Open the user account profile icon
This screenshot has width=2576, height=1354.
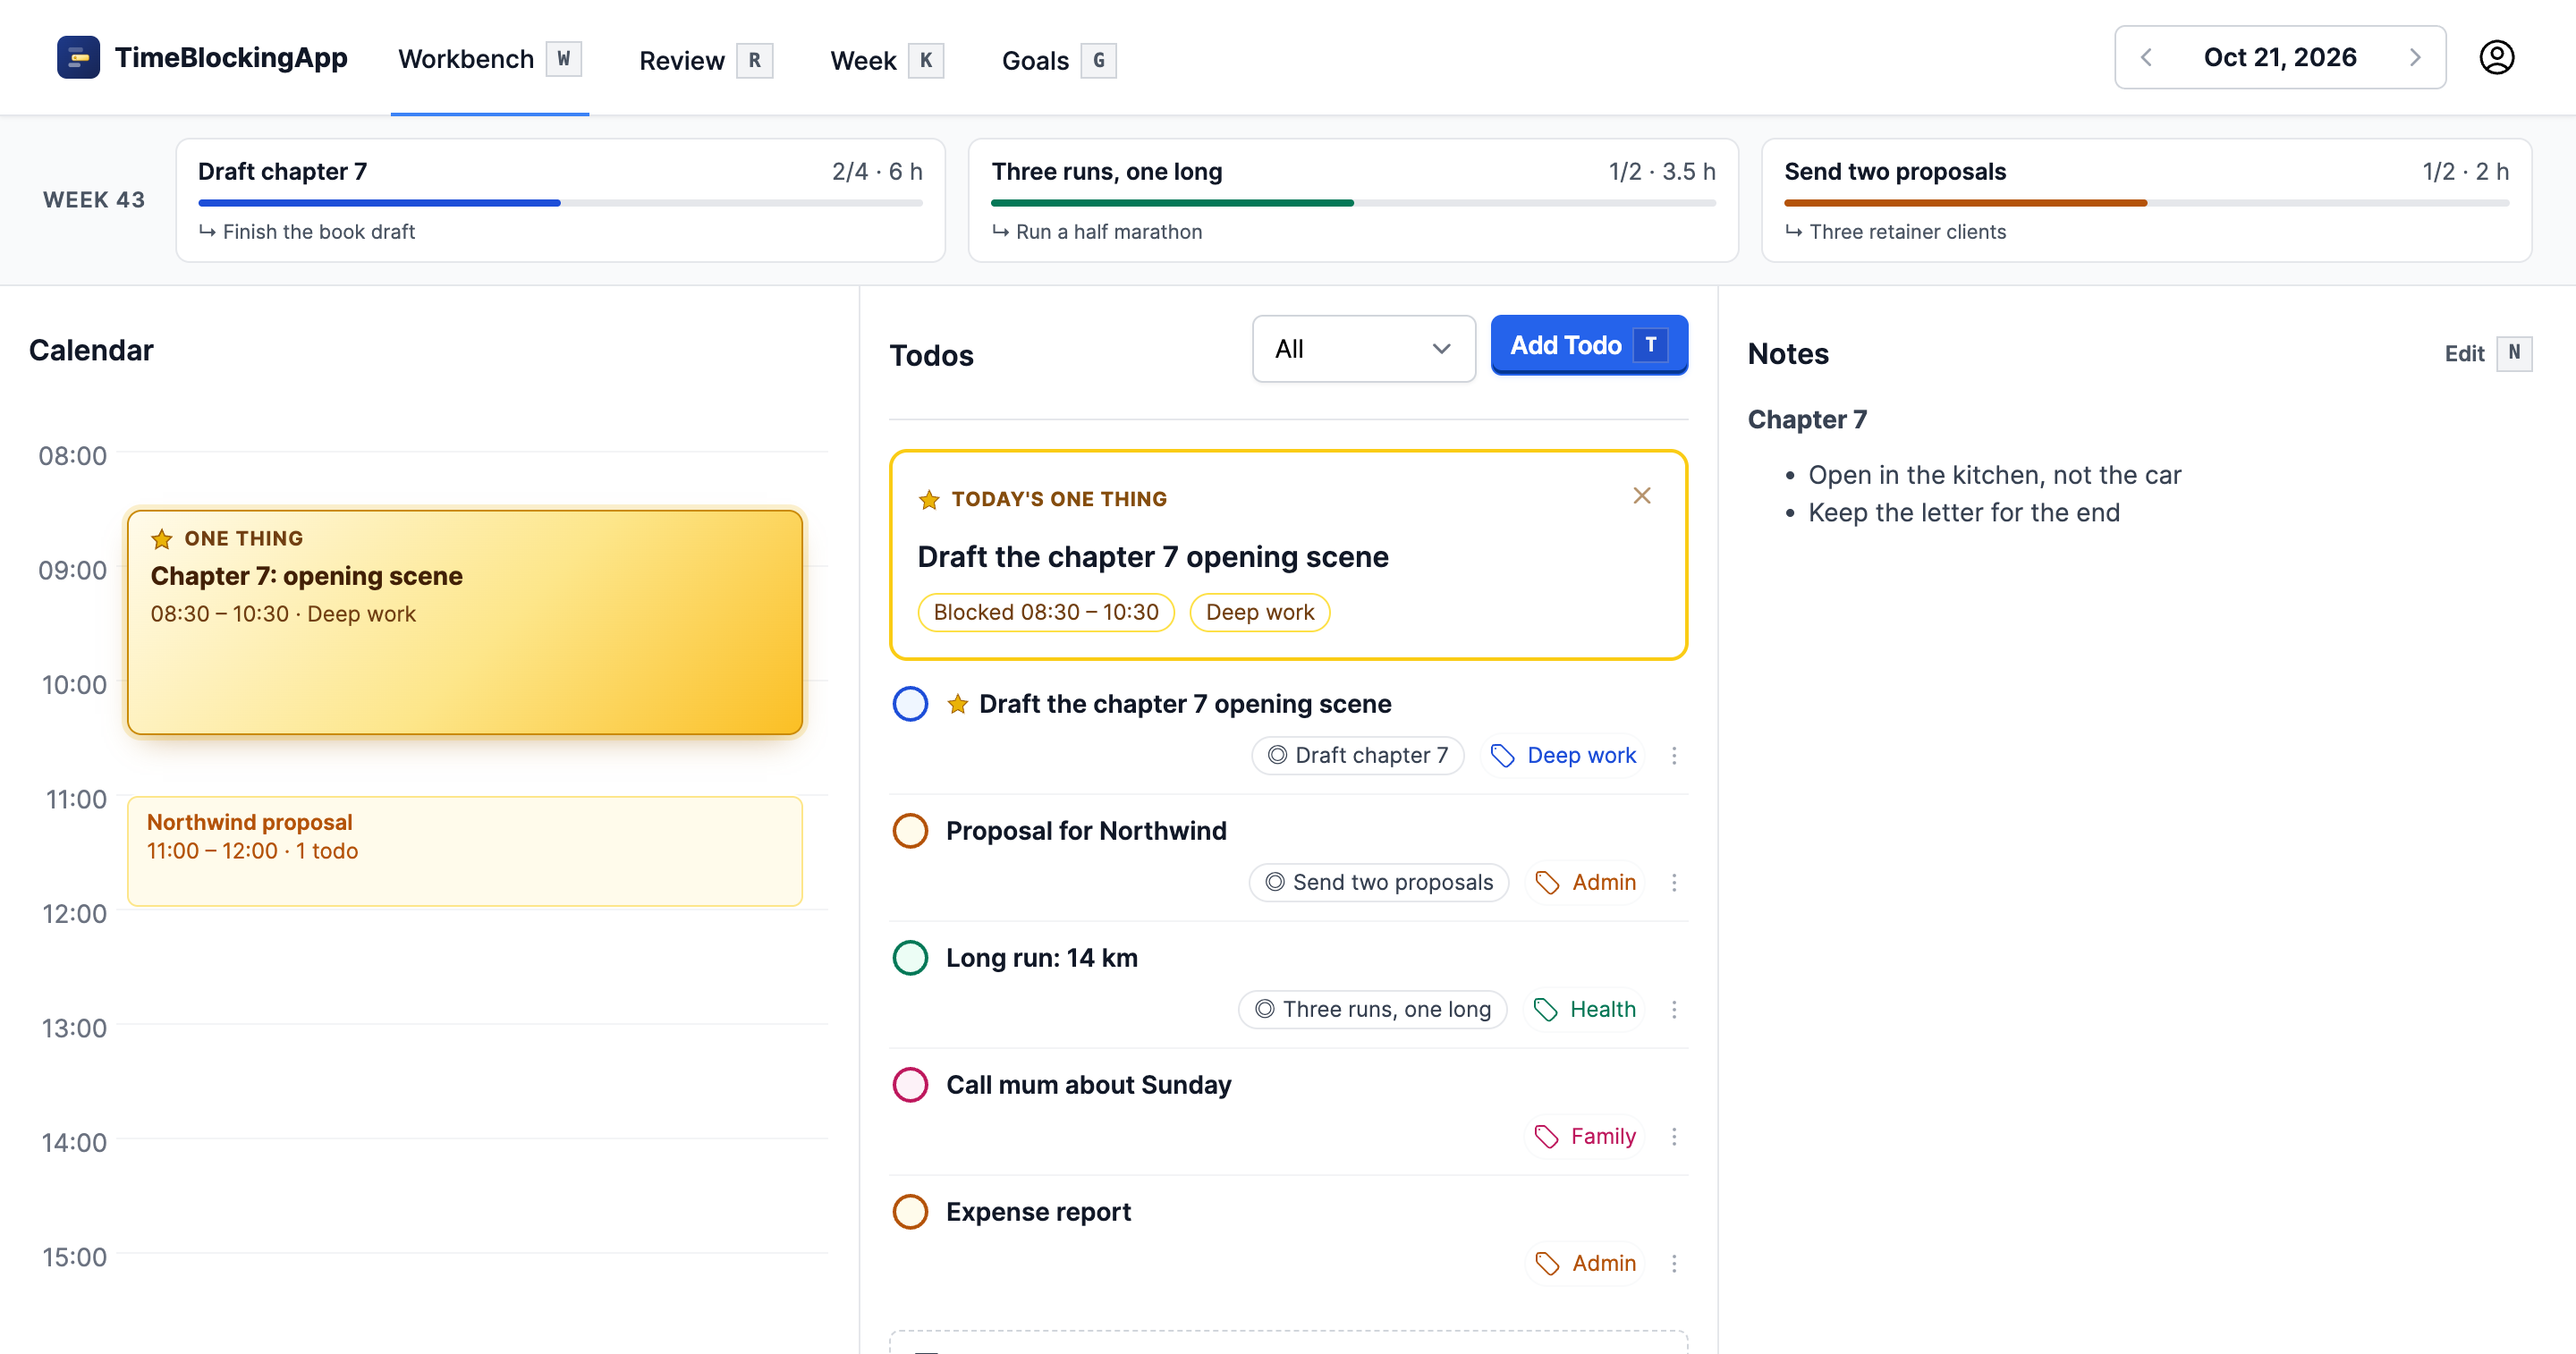coord(2496,57)
